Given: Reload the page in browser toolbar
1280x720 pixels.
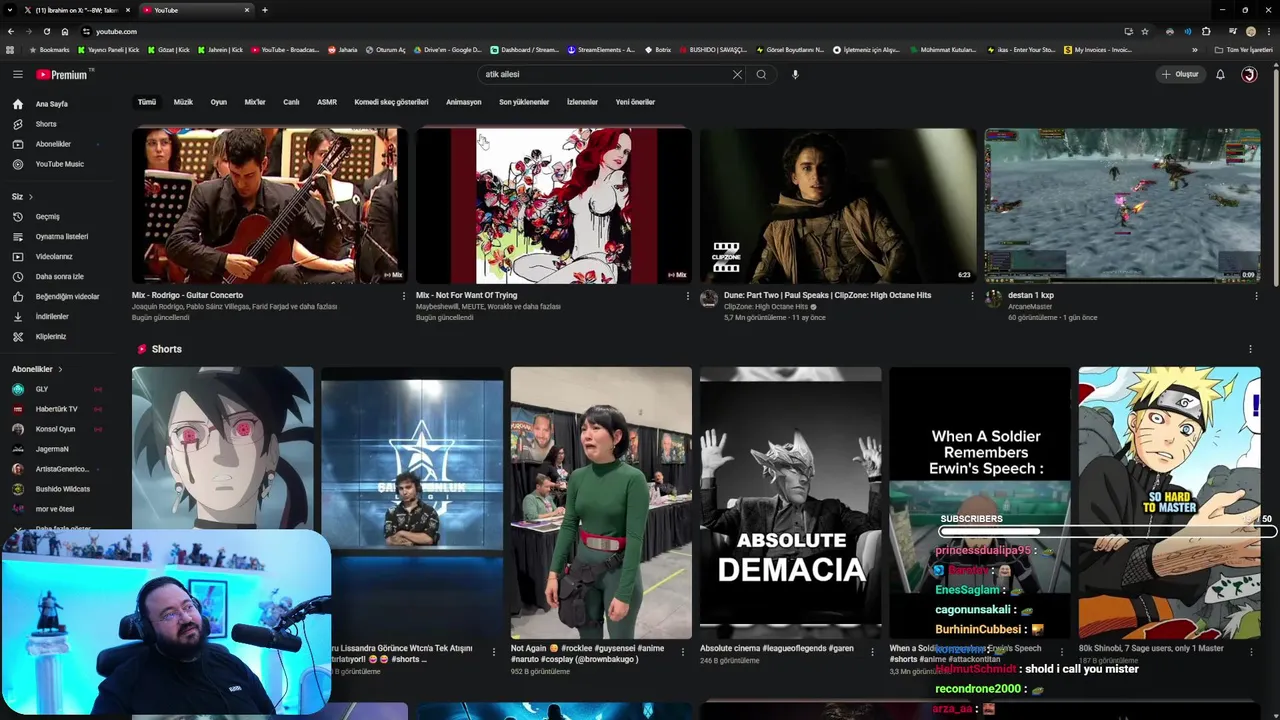Looking at the screenshot, I should (x=48, y=31).
